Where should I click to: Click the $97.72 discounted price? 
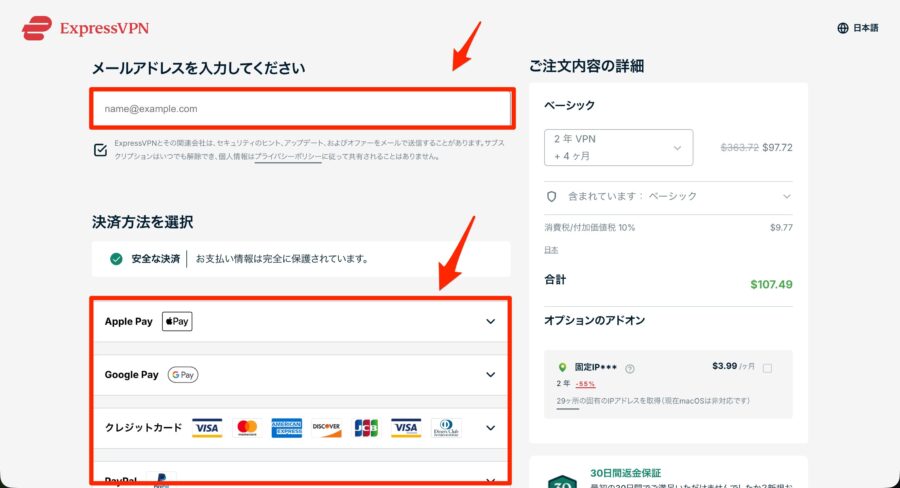click(x=777, y=148)
